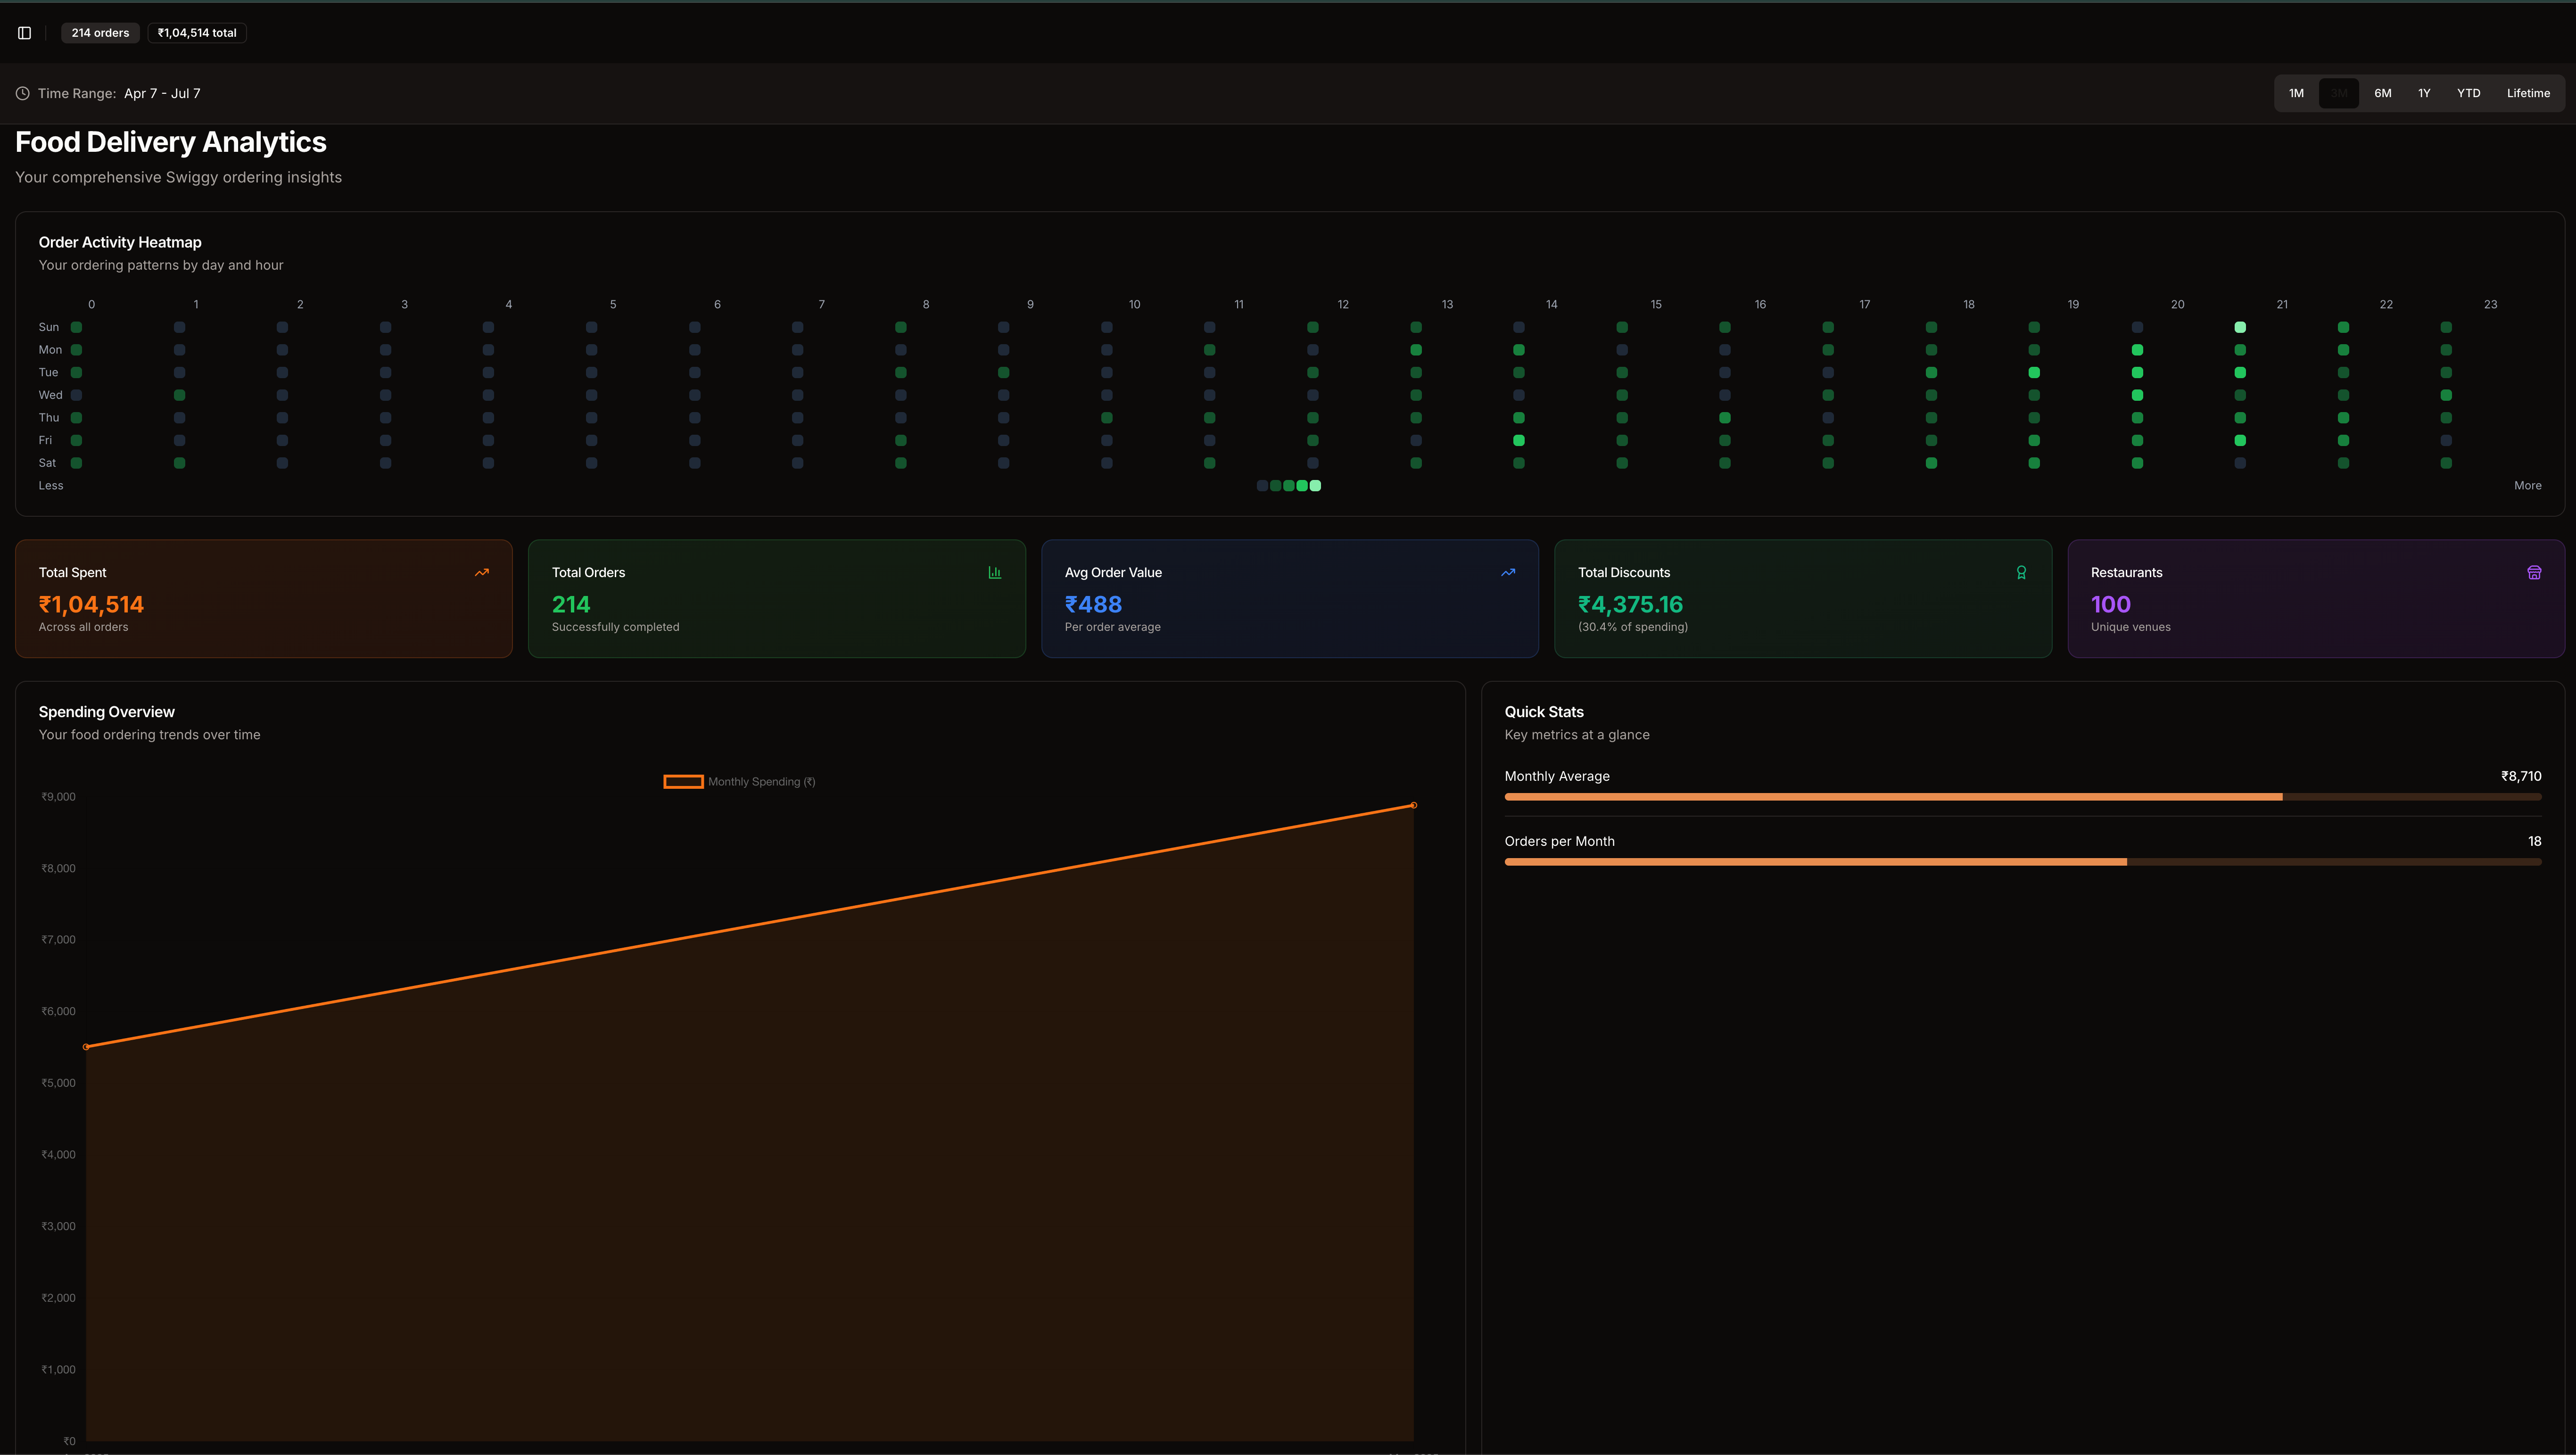Choose the Lifetime time range

click(2528, 93)
